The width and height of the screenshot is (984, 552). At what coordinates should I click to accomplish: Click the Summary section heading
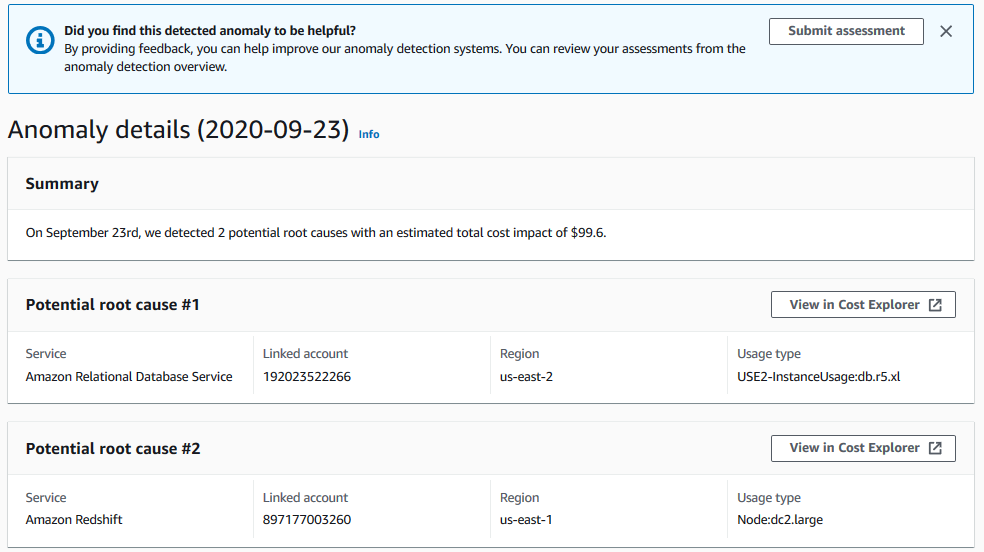point(62,184)
